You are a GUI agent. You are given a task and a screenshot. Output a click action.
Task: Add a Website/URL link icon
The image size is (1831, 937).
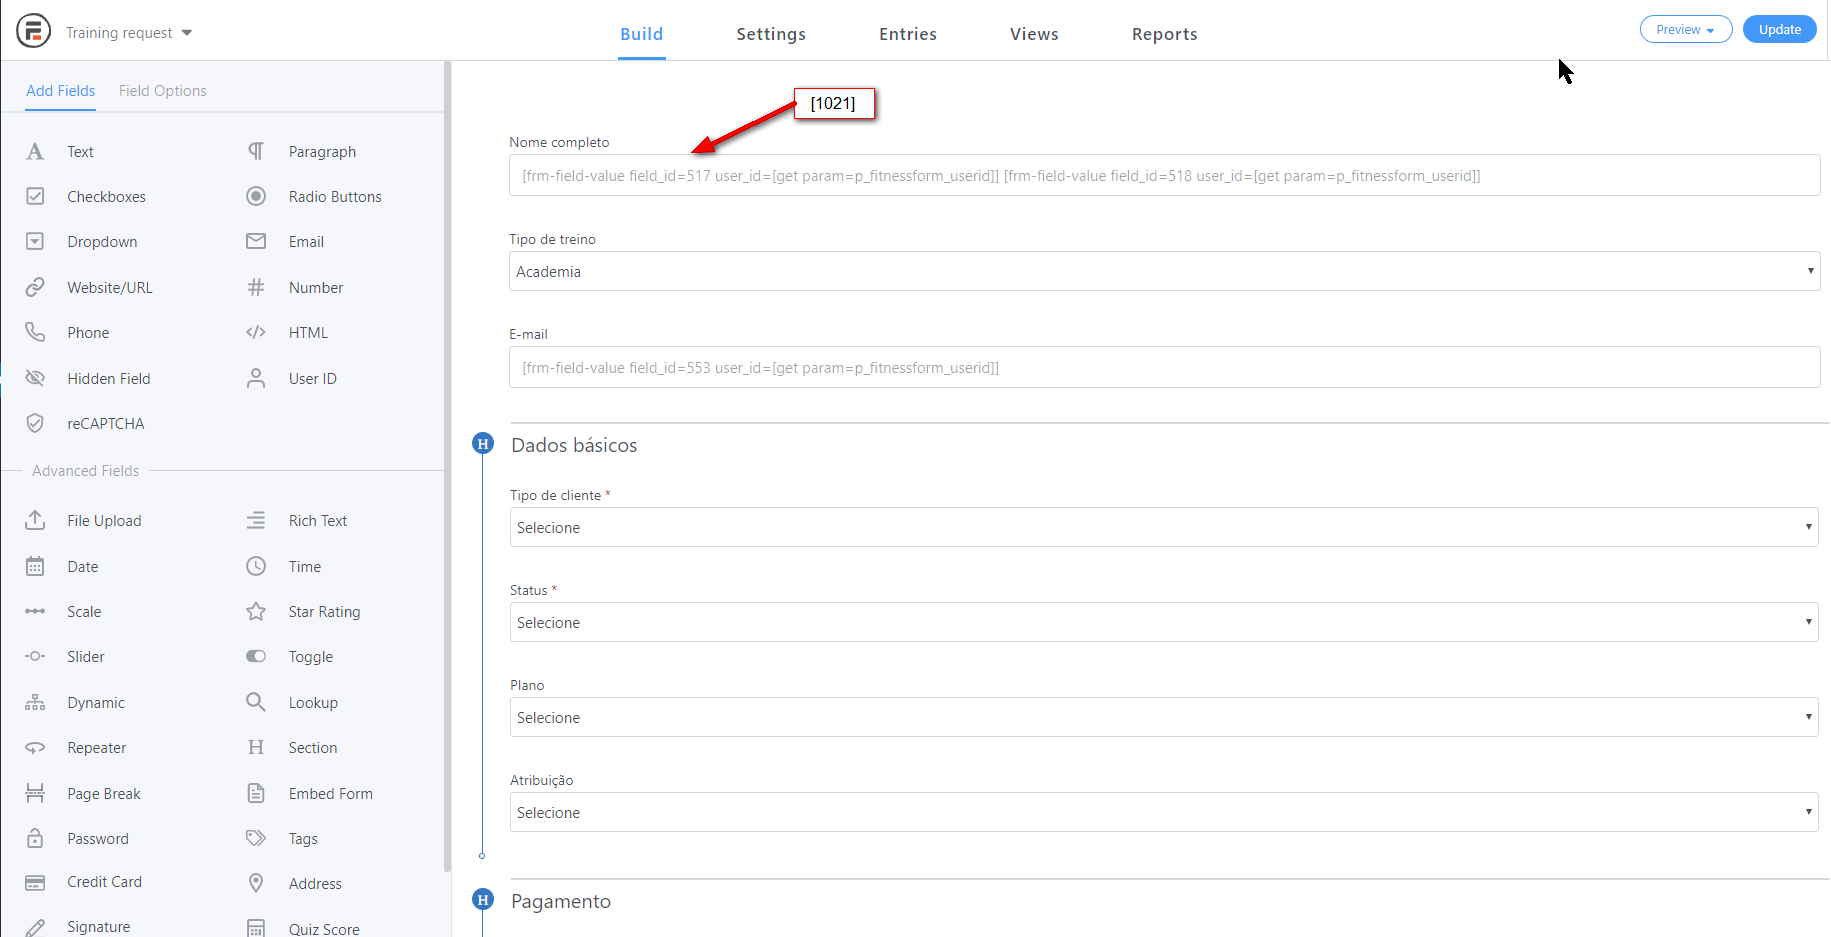point(35,287)
